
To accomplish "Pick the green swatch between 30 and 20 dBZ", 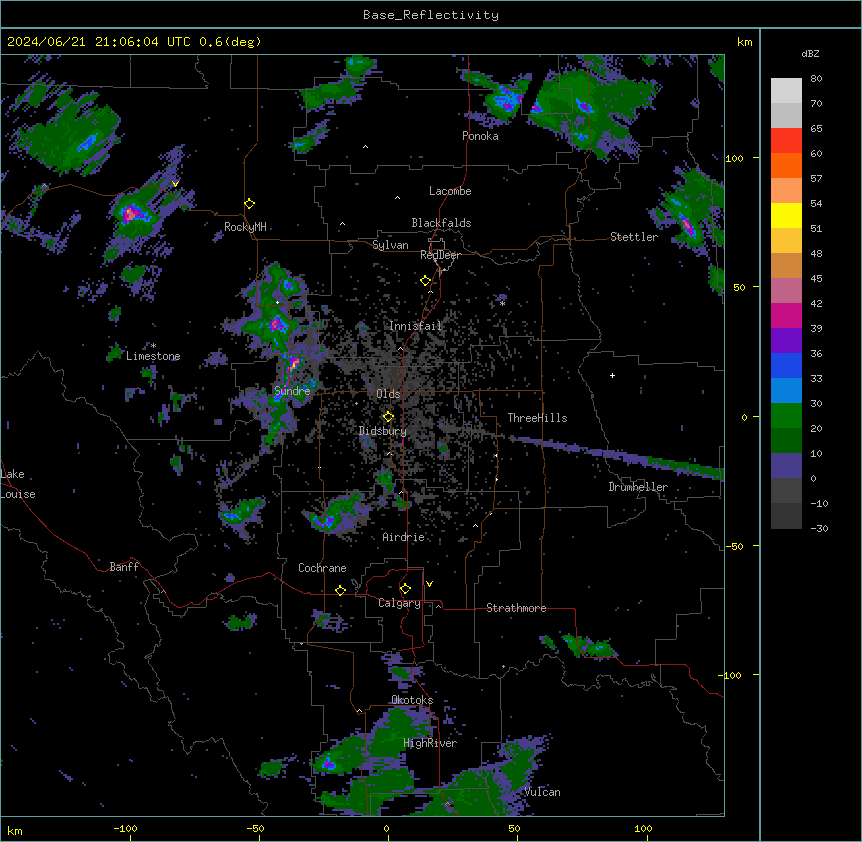I will pos(786,416).
